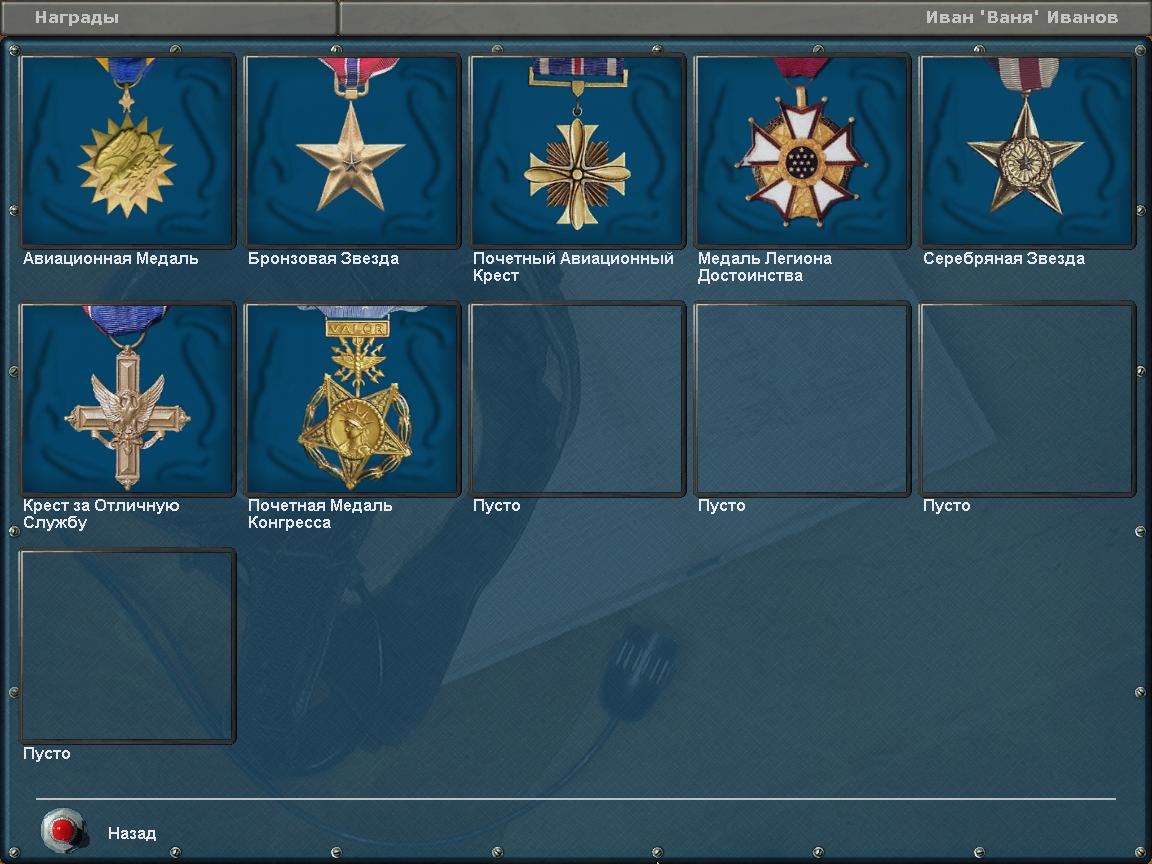The height and width of the screenshot is (864, 1152).
Task: Click the red round Назад button icon
Action: pos(63,831)
